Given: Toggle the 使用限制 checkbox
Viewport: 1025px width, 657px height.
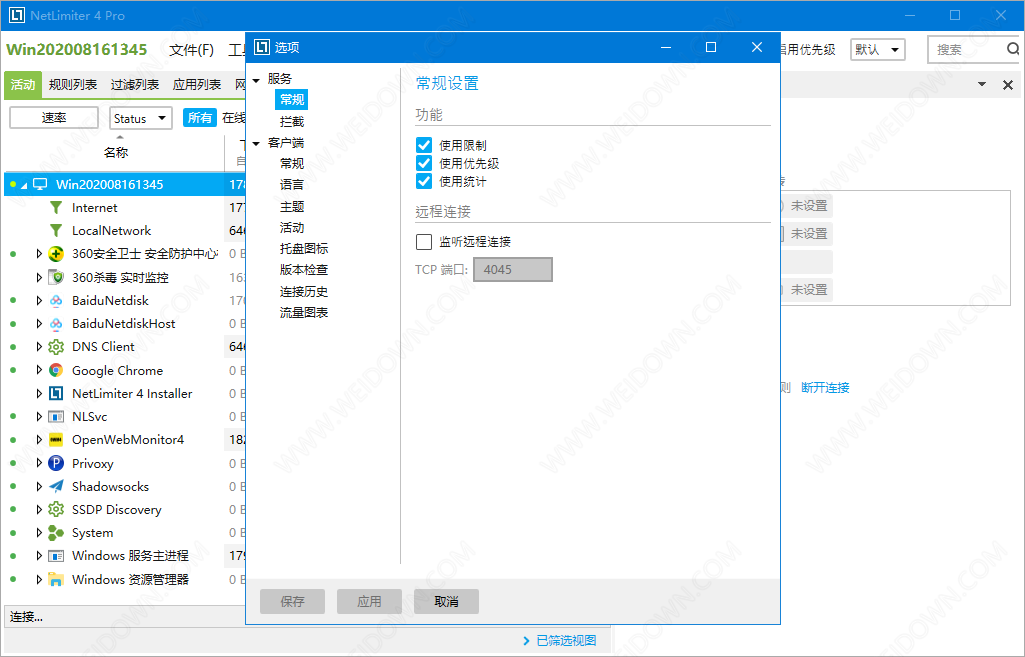Looking at the screenshot, I should [424, 145].
